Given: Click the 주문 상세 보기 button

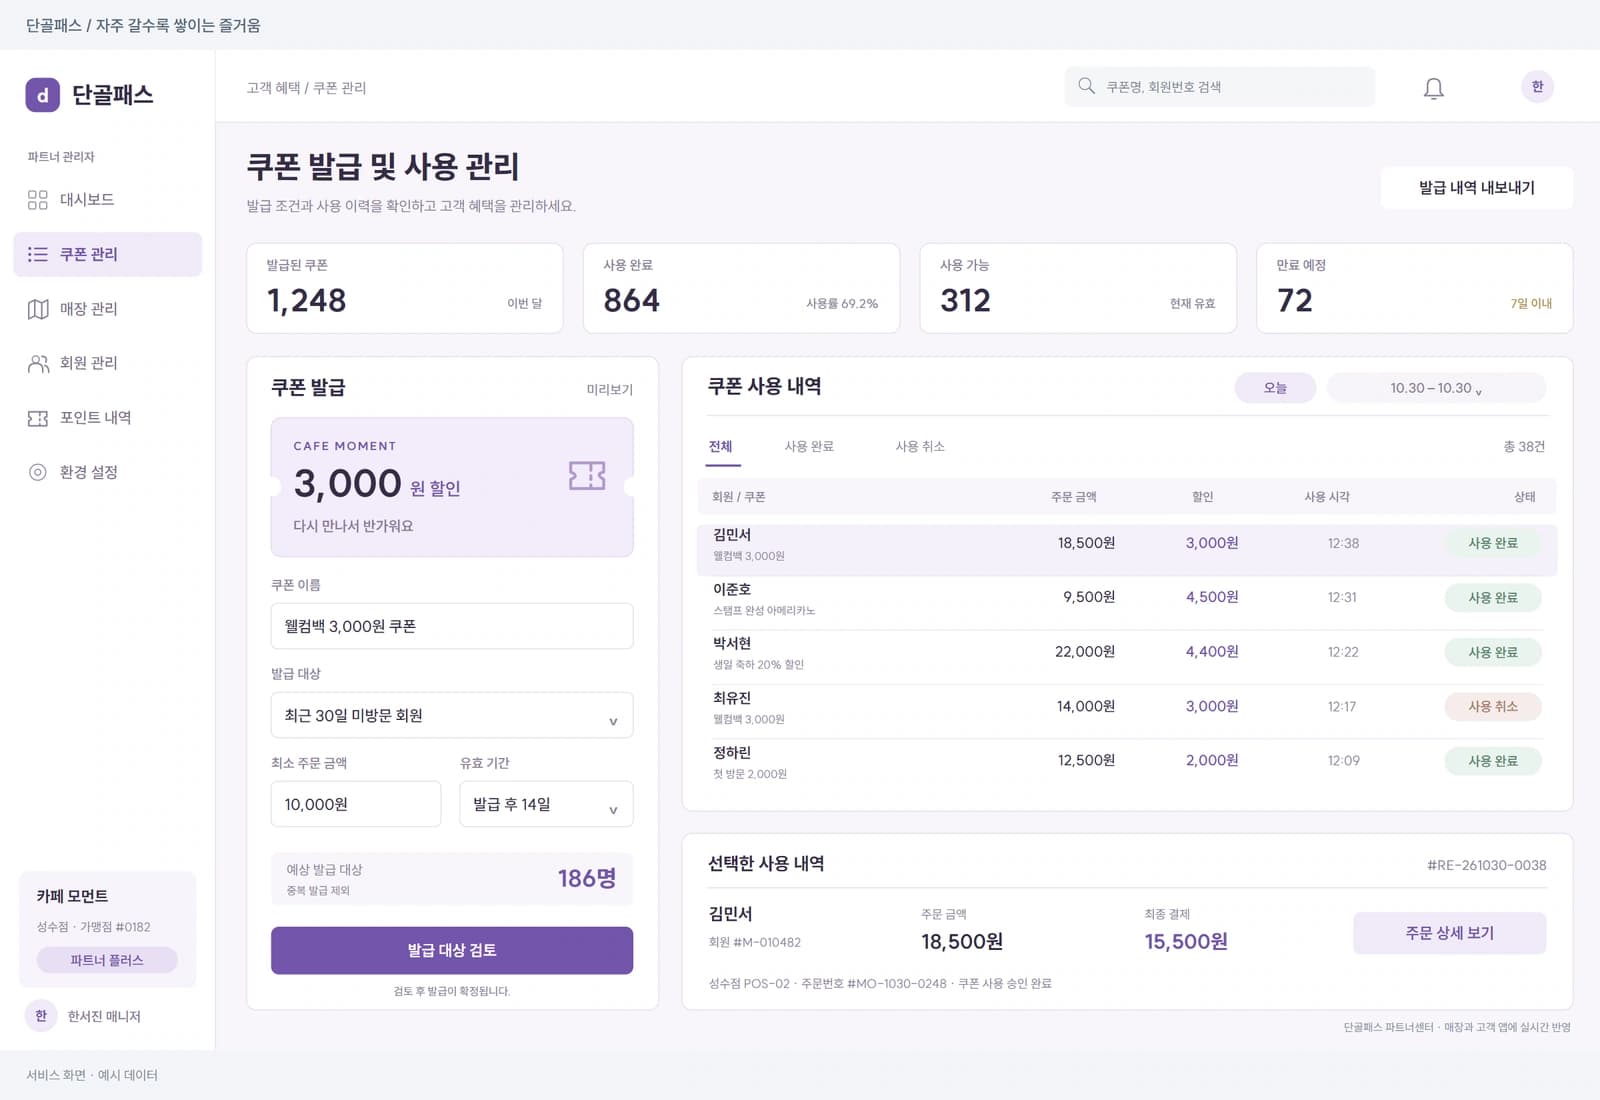Looking at the screenshot, I should tap(1450, 933).
